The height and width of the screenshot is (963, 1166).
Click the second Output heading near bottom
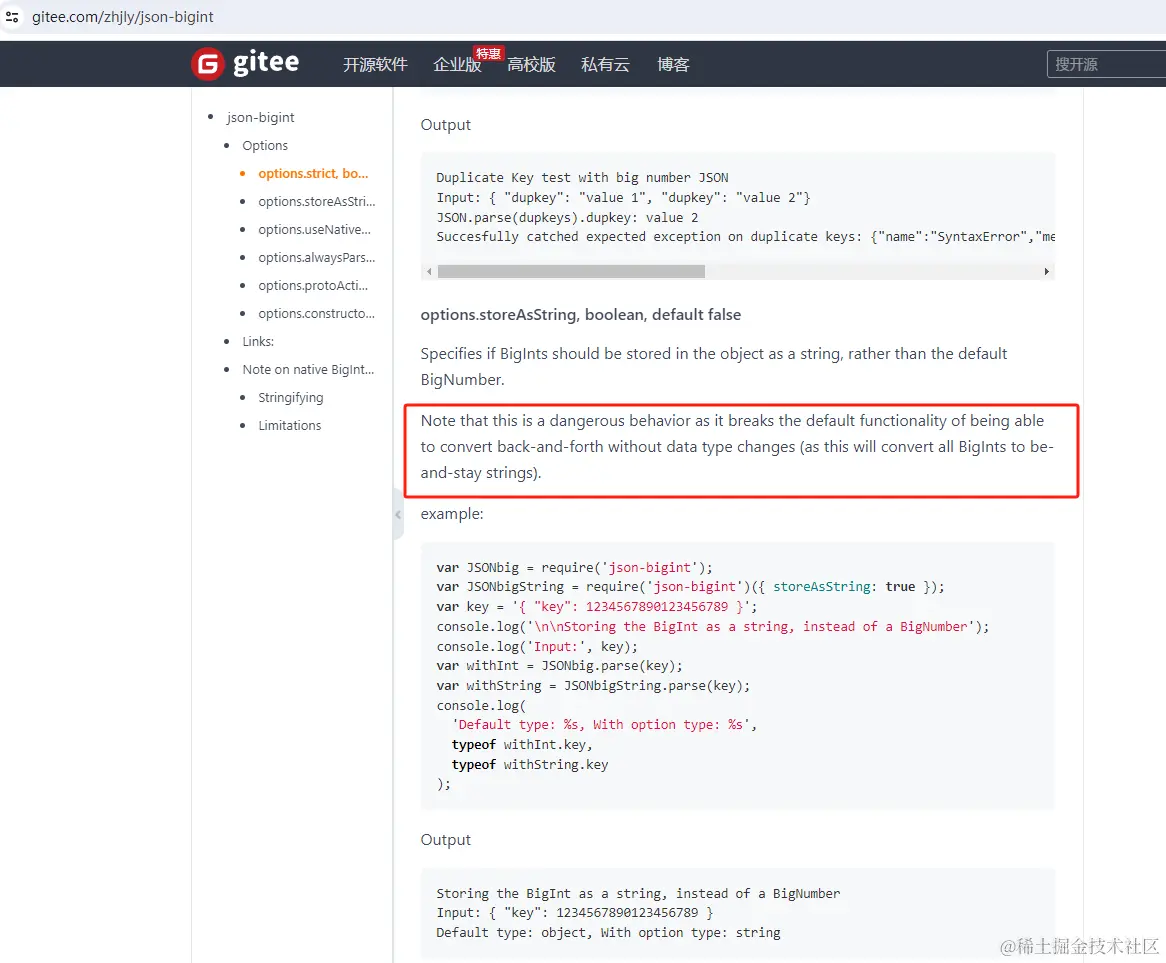pyautogui.click(x=445, y=840)
